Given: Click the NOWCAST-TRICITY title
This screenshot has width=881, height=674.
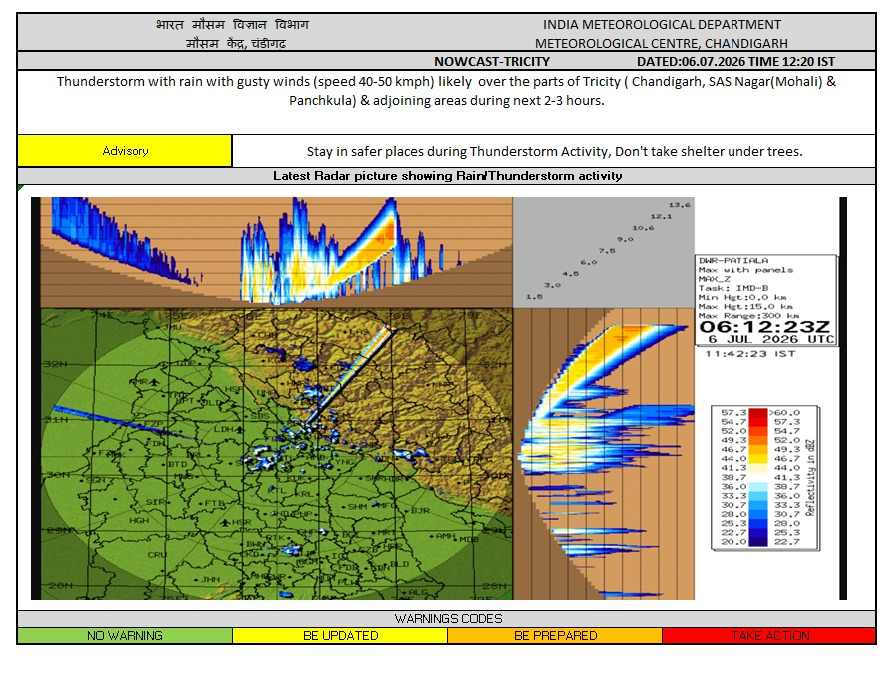Looking at the screenshot, I should point(492,61).
